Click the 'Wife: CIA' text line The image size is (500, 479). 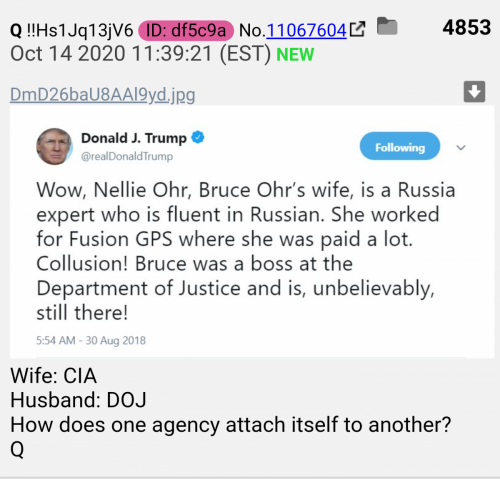pyautogui.click(x=54, y=376)
